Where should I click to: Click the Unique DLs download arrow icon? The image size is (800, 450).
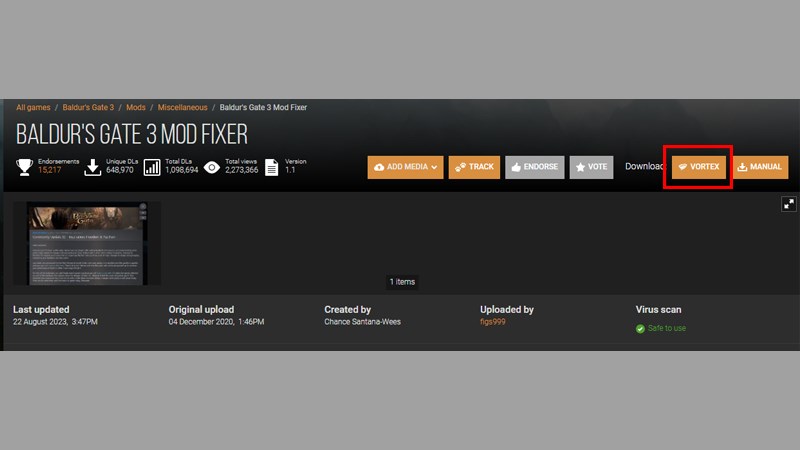tap(92, 166)
